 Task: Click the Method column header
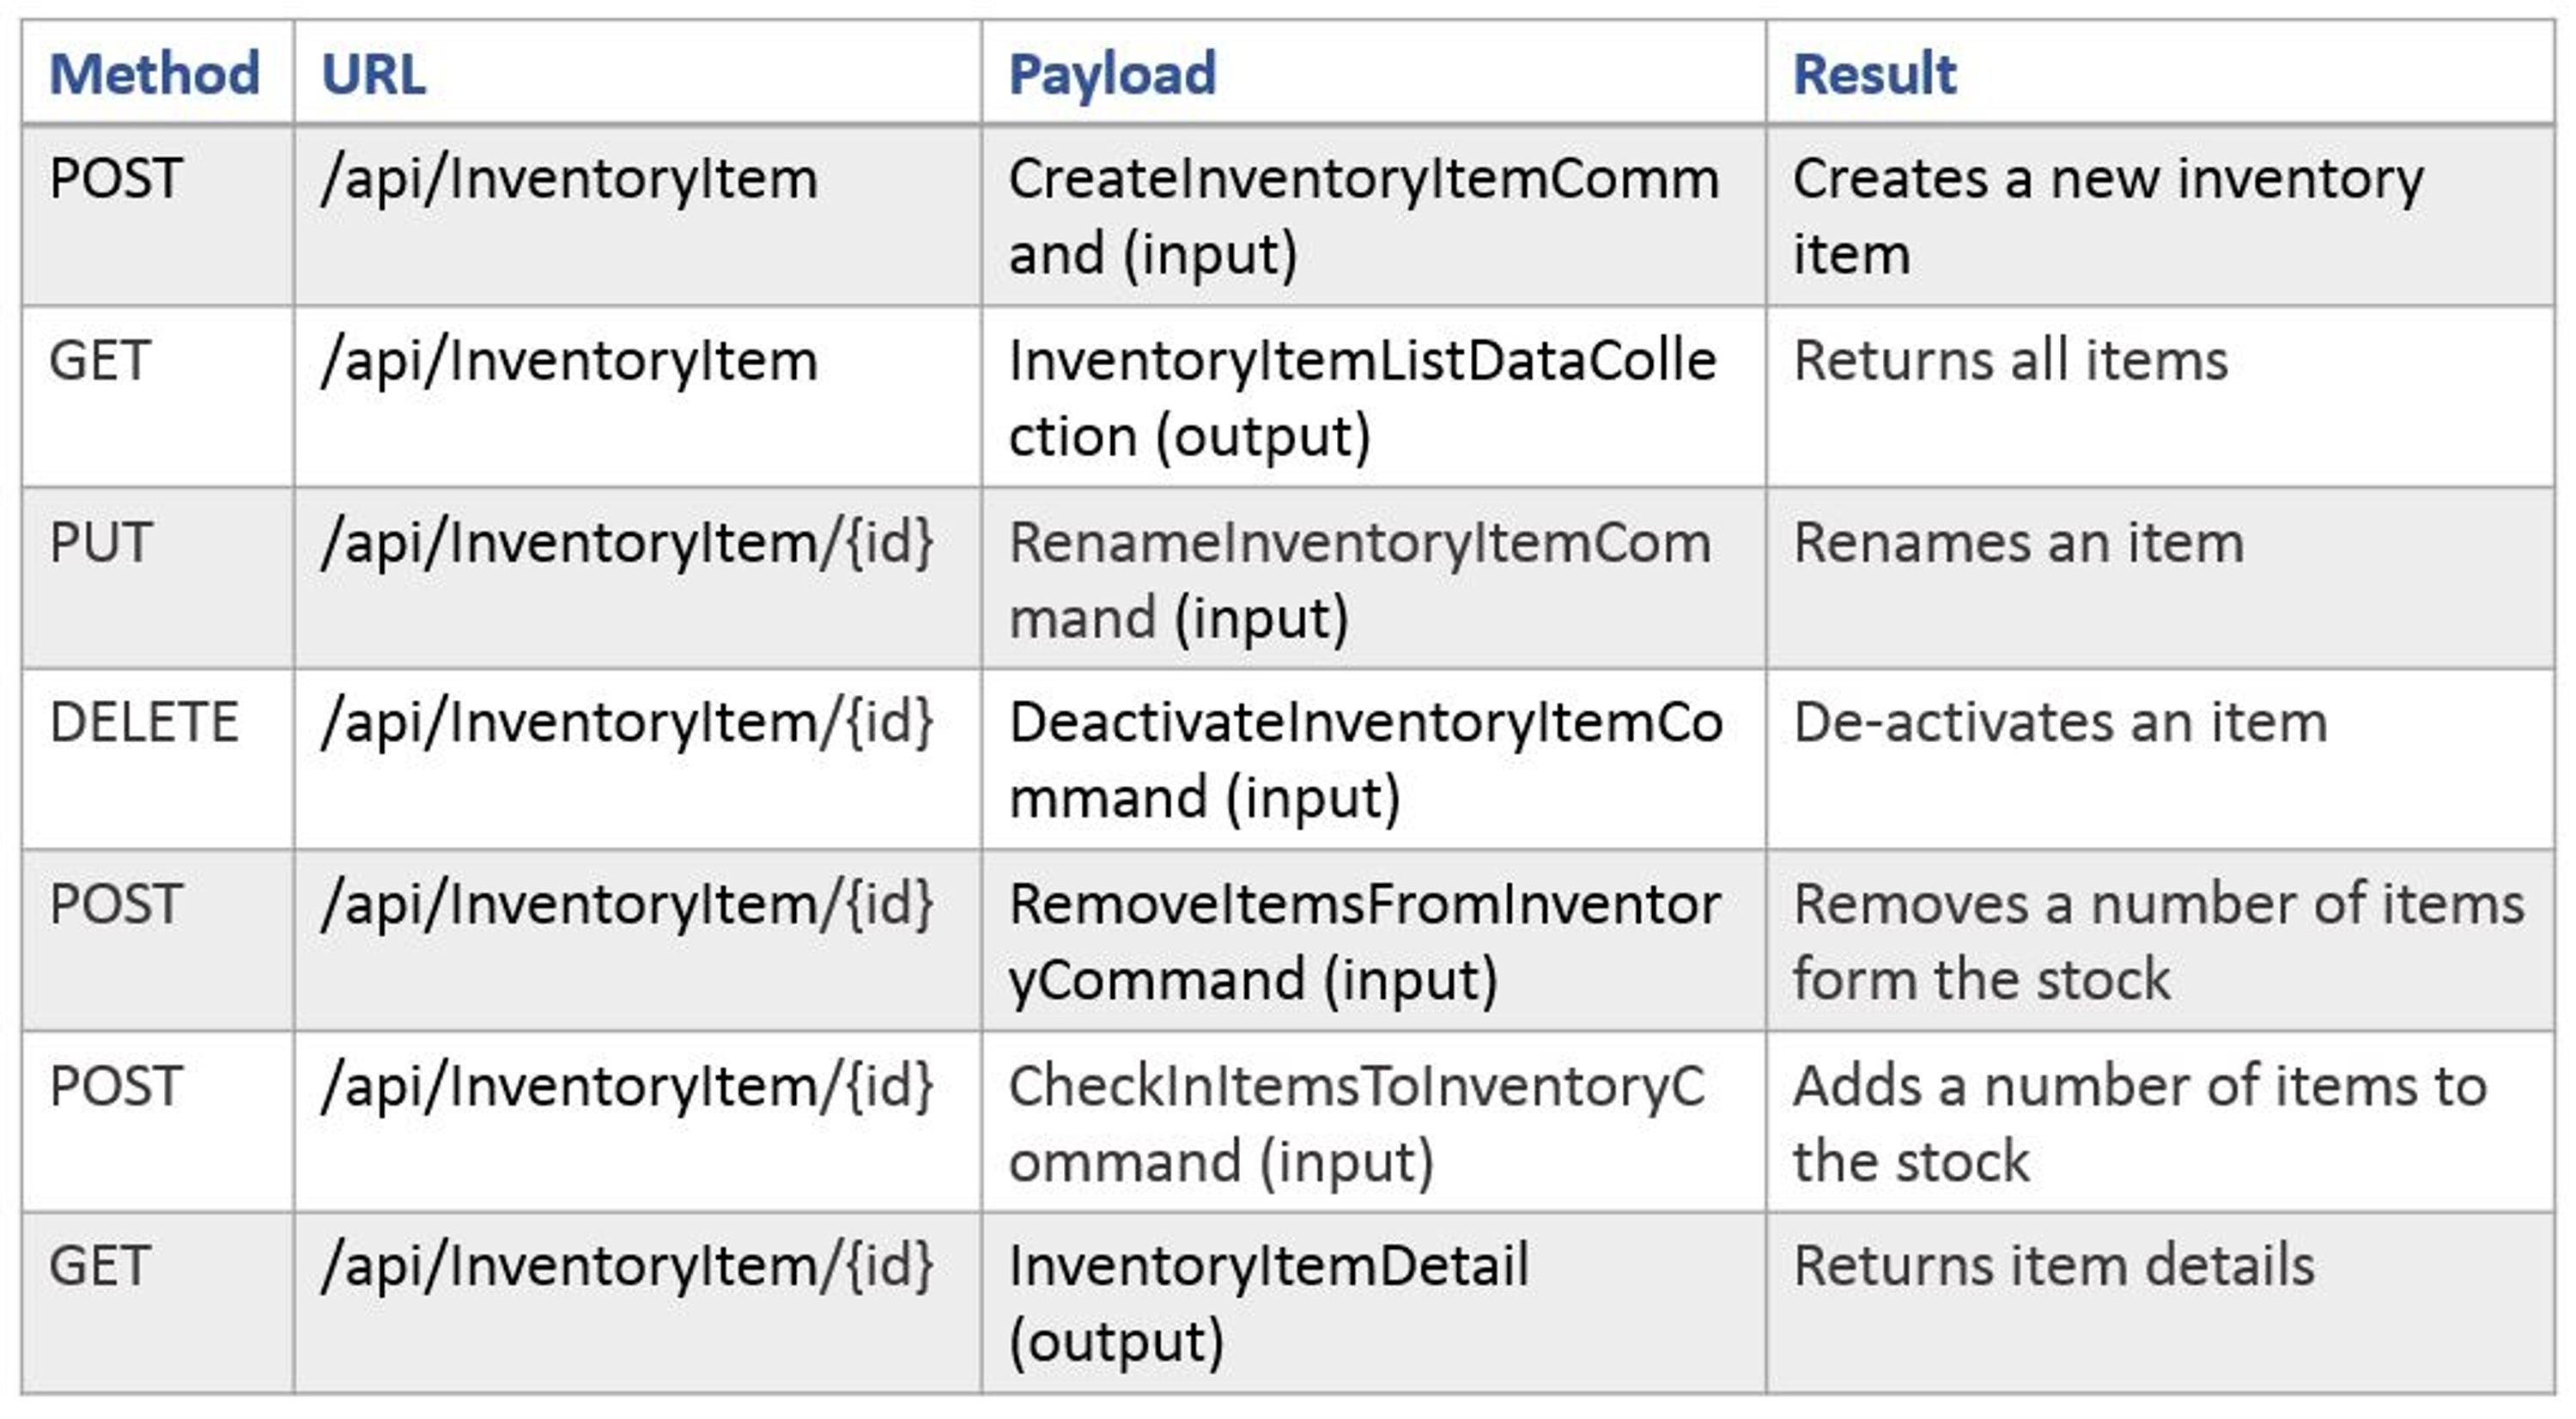(x=154, y=74)
